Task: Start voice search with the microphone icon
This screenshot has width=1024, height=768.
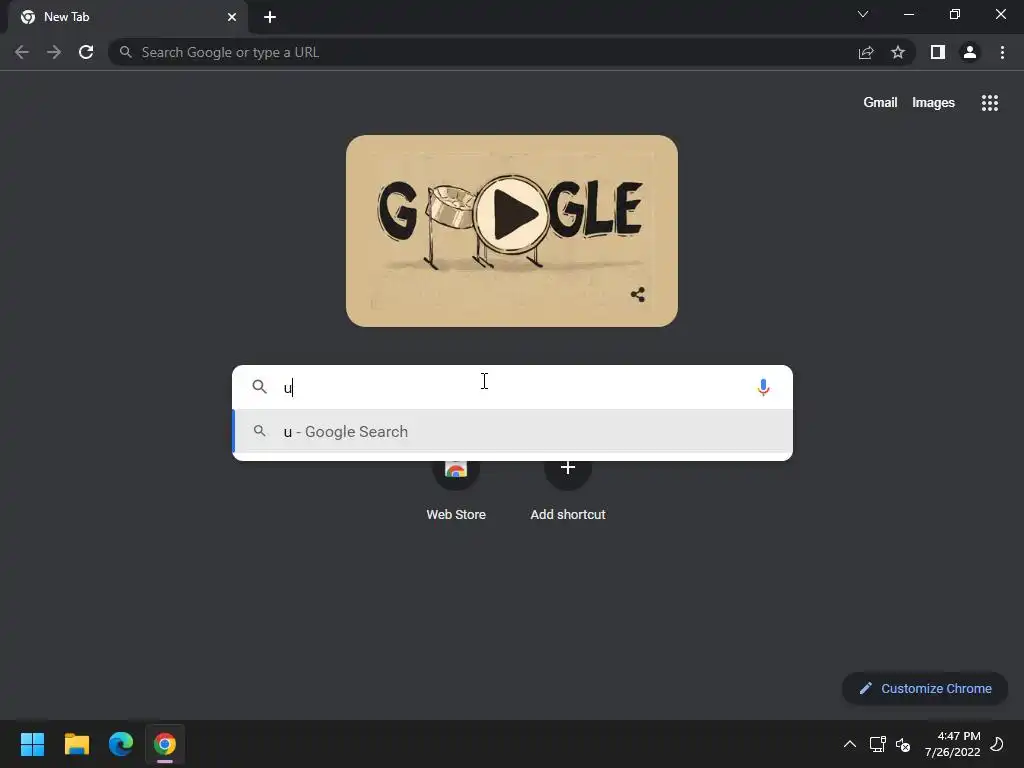Action: (763, 387)
